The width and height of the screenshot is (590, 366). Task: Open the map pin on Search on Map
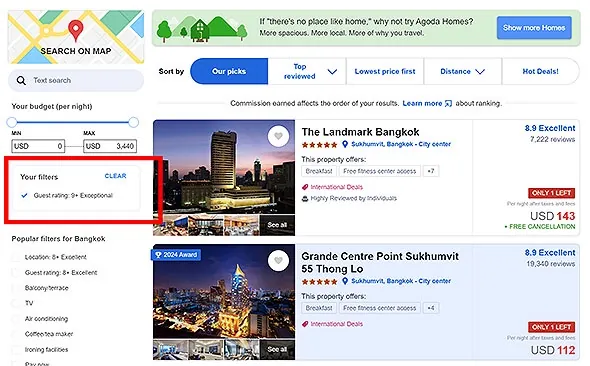[76, 30]
